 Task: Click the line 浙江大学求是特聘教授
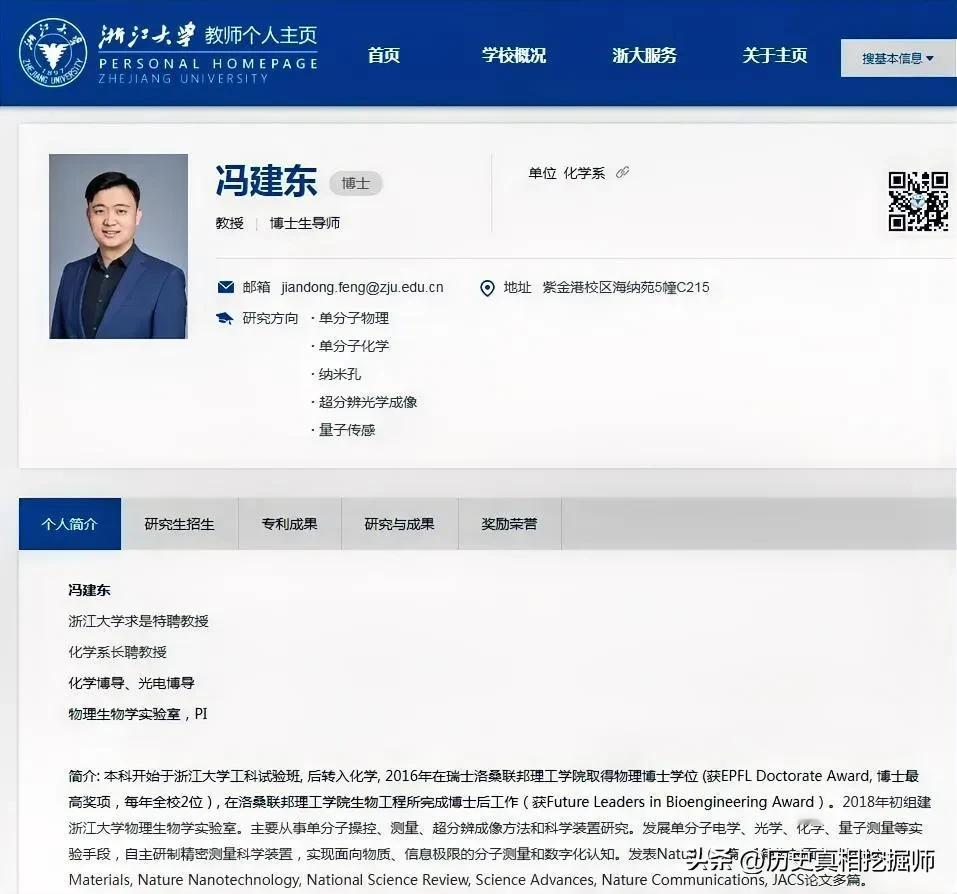(x=139, y=621)
